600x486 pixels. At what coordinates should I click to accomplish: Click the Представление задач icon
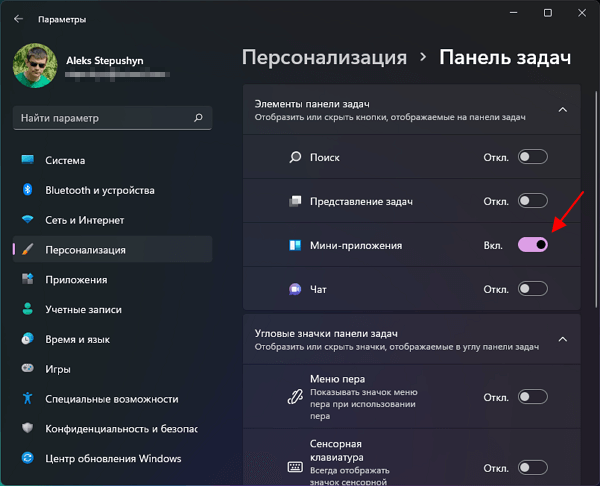pos(295,201)
